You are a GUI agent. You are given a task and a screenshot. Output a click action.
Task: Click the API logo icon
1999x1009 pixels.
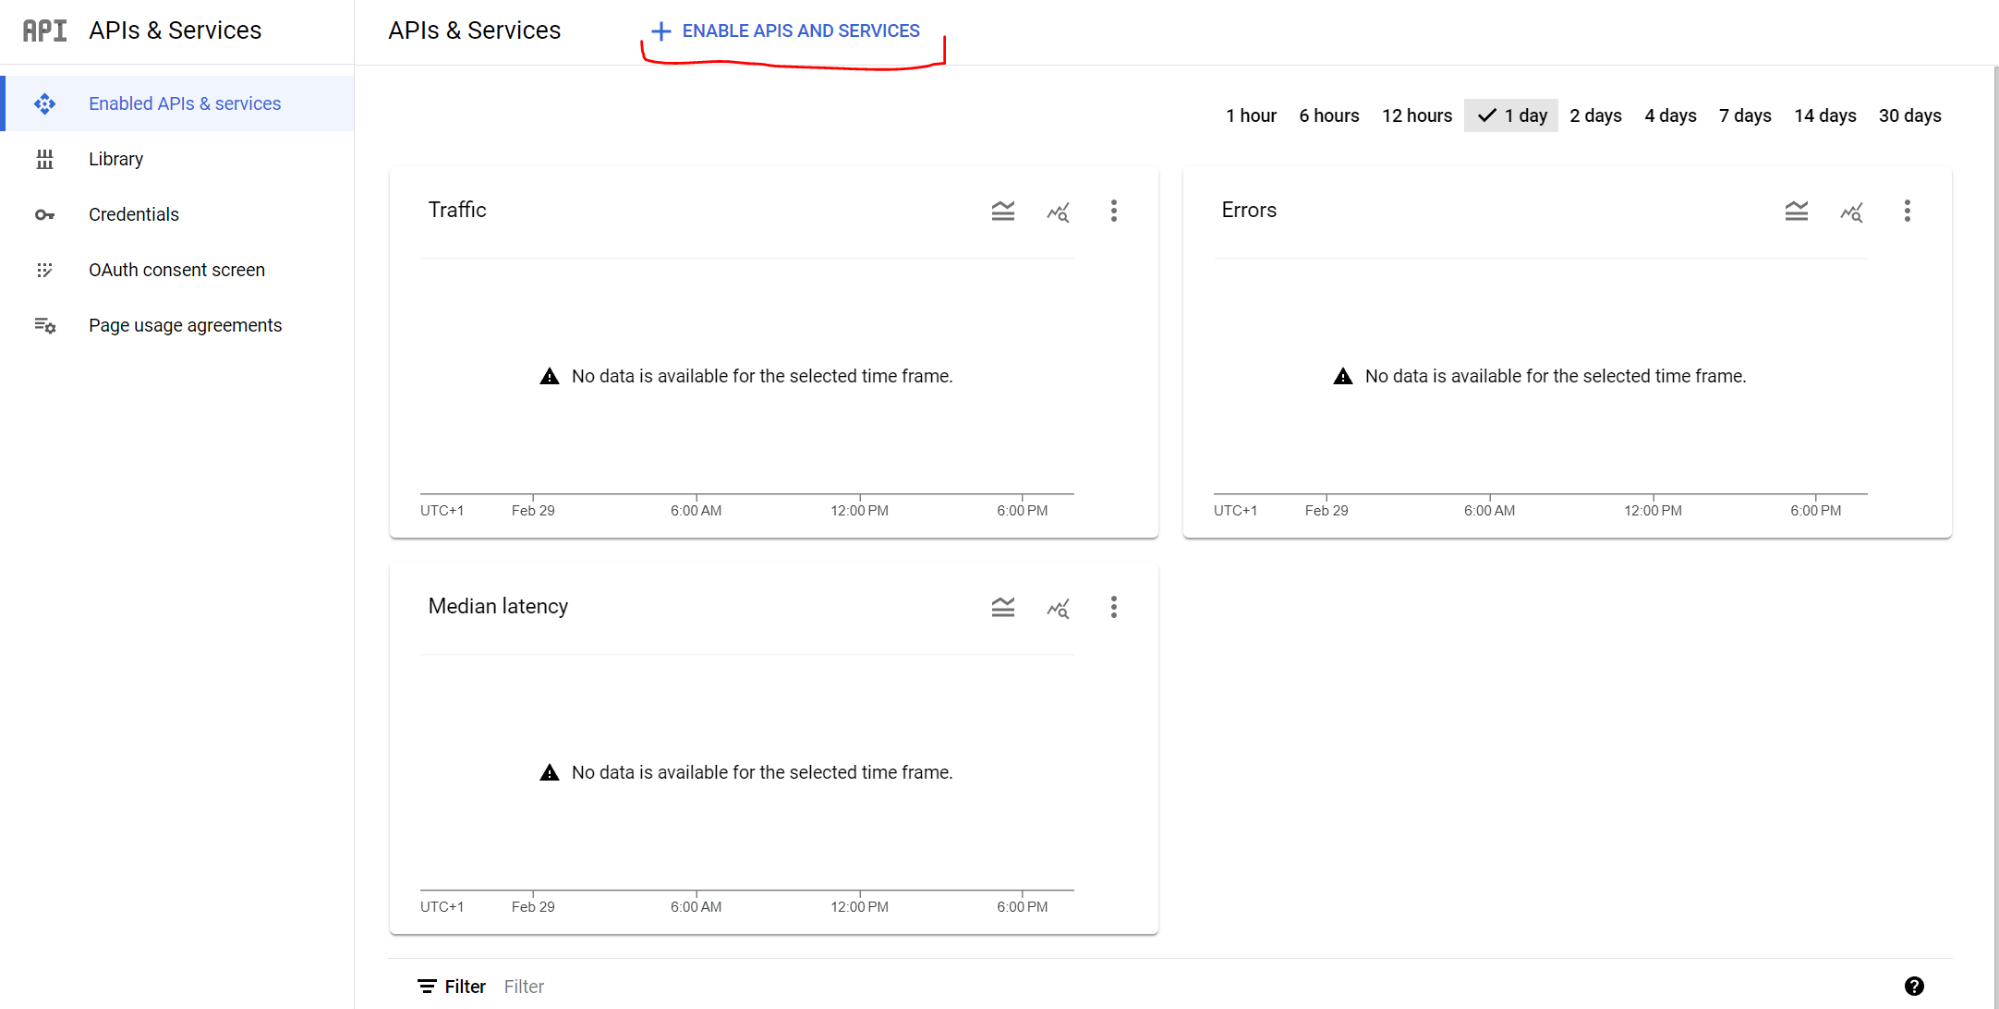(x=45, y=31)
